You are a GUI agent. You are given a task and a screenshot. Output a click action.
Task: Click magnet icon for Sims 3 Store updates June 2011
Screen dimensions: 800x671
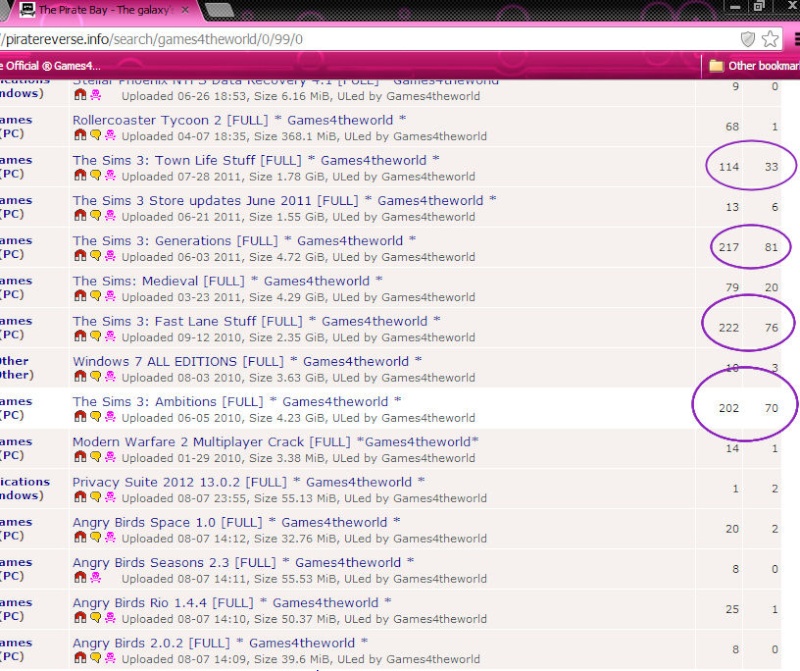[x=80, y=215]
